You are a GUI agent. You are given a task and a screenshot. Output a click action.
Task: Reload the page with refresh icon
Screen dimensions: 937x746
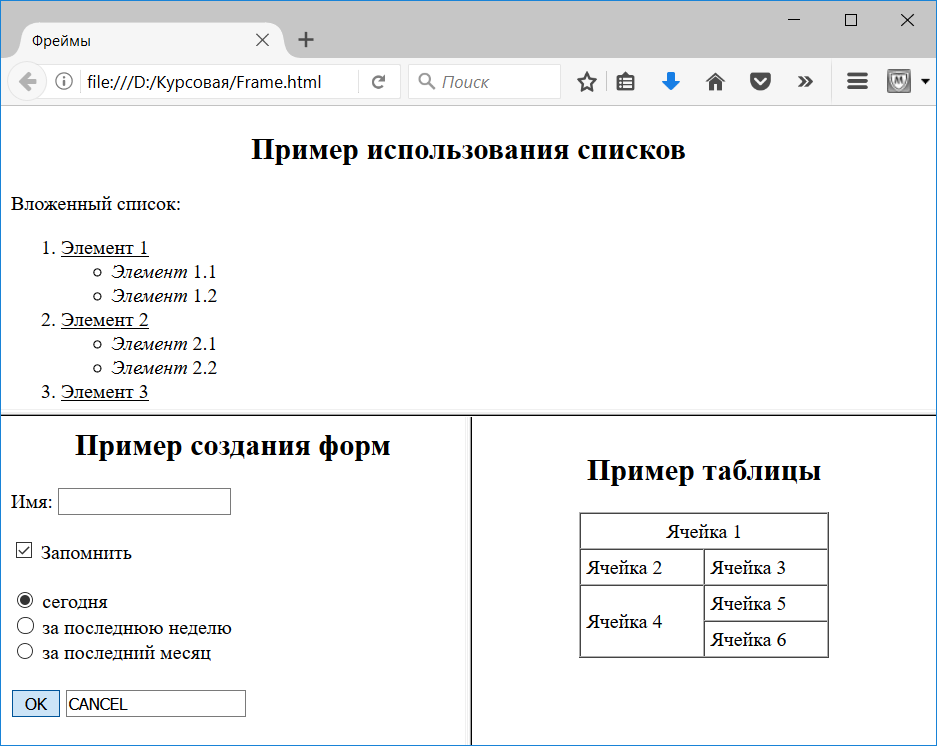(x=378, y=82)
